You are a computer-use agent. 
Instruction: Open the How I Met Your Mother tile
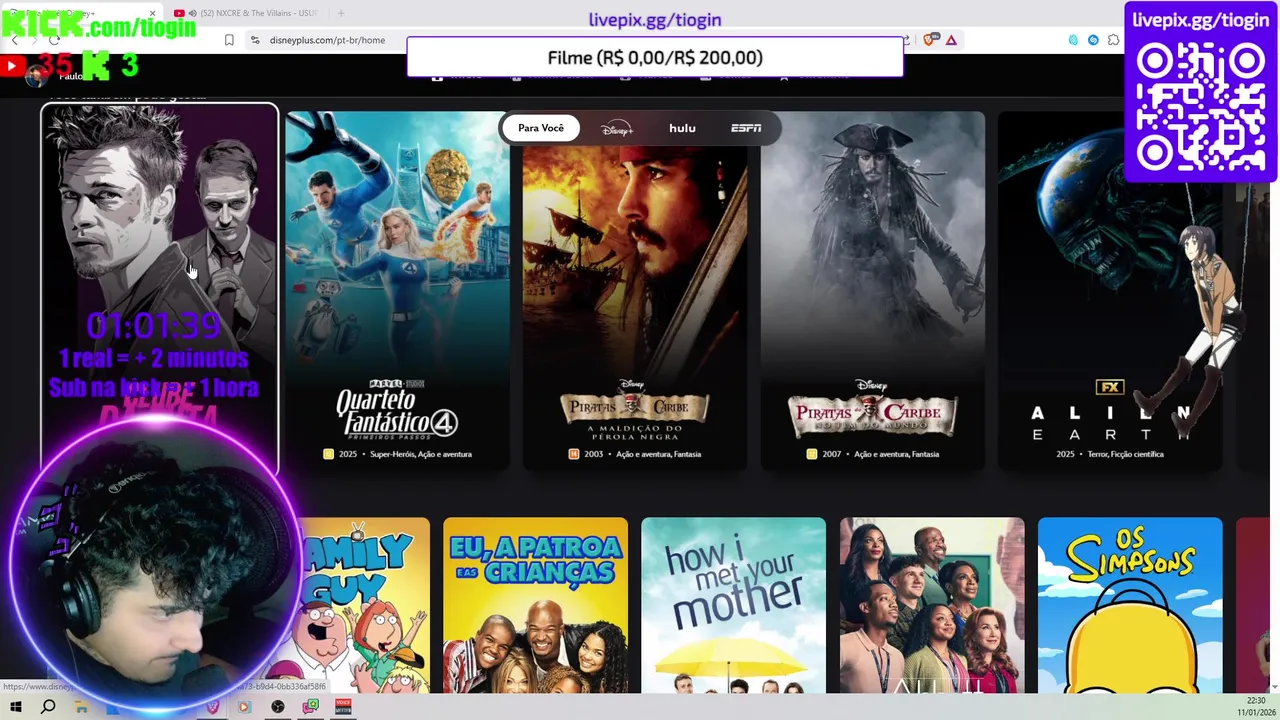pyautogui.click(x=734, y=605)
